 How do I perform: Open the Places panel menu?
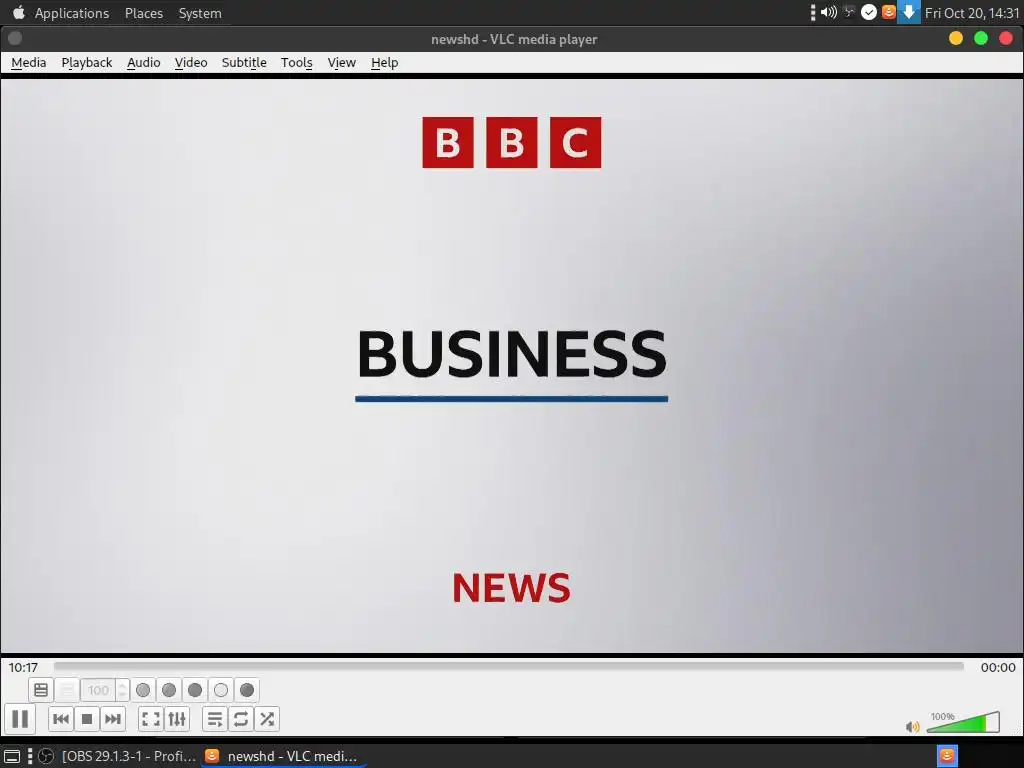click(144, 13)
